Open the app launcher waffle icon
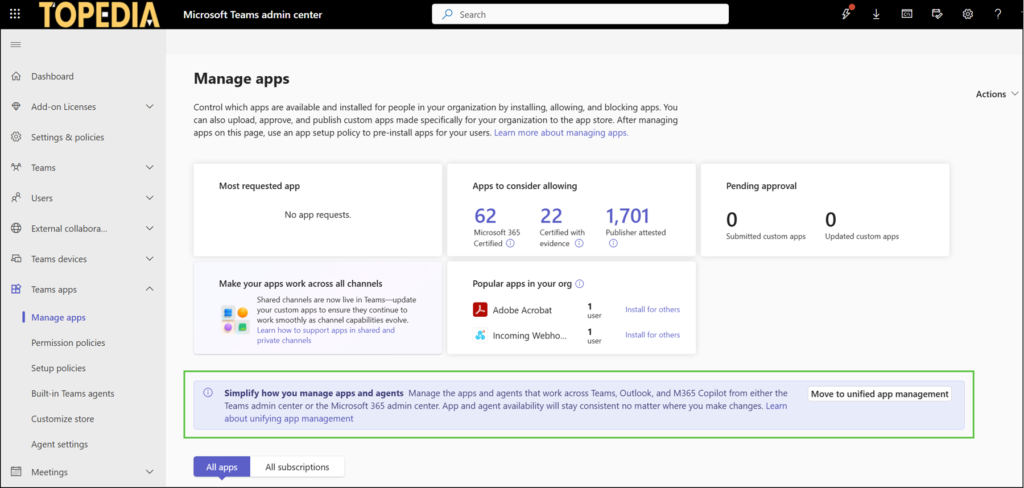Screen dimensions: 1024x488 [x=15, y=14]
